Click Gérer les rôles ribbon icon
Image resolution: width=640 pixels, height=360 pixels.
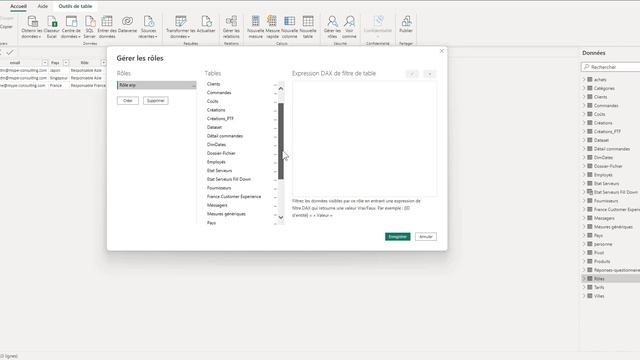pyautogui.click(x=332, y=27)
